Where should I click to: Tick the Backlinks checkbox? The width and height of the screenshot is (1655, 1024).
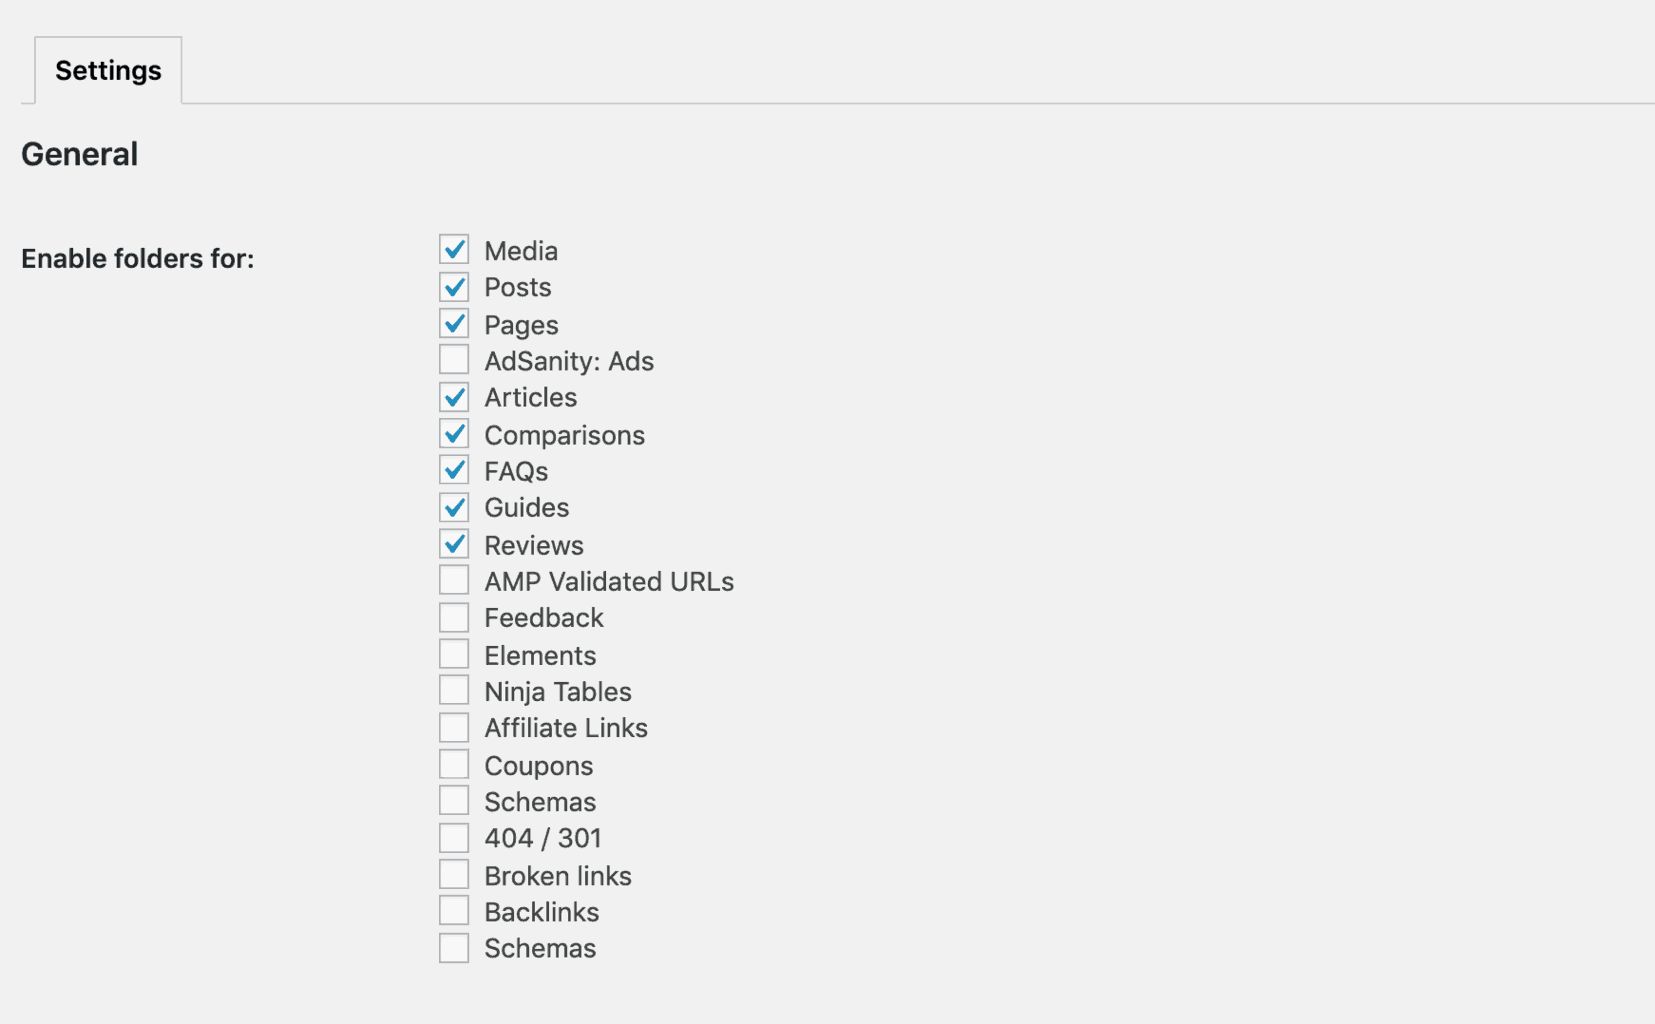click(x=454, y=911)
